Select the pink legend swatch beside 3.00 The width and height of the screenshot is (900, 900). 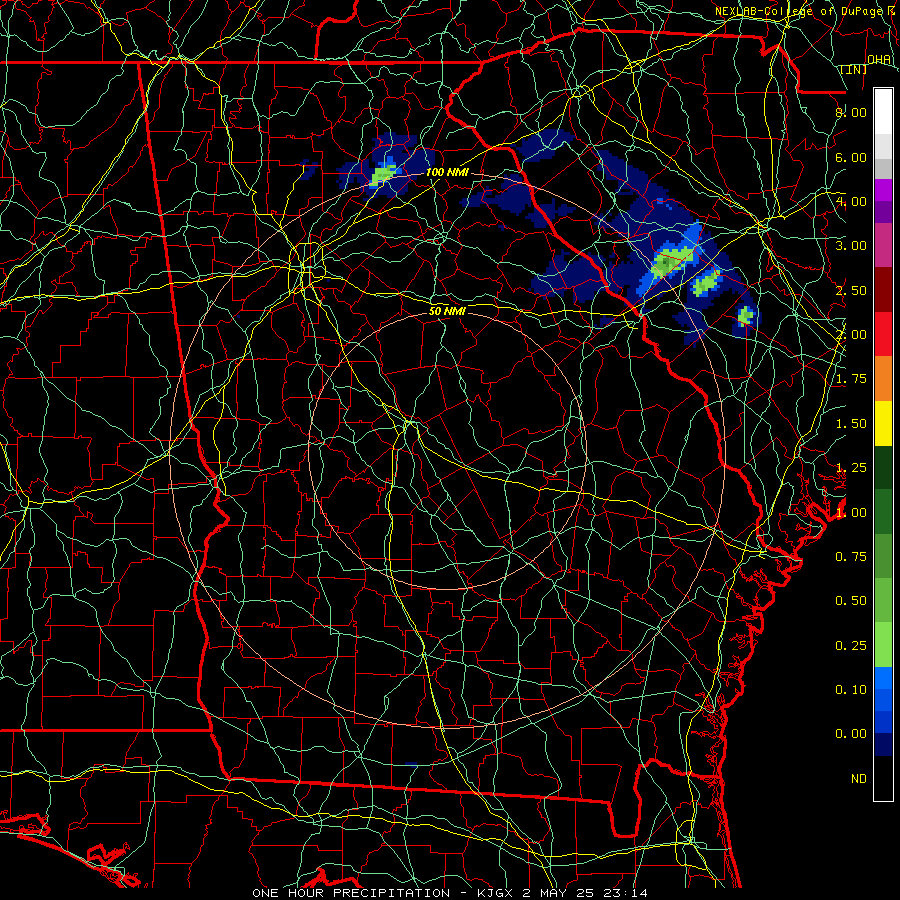(883, 245)
